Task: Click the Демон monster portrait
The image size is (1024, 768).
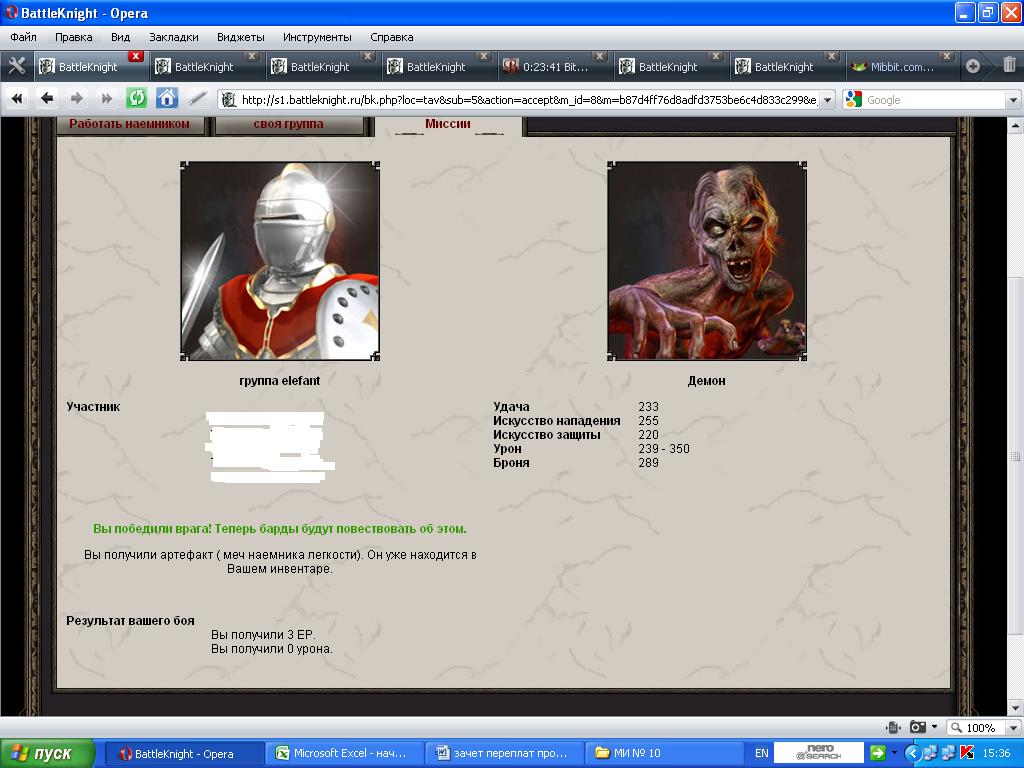Action: click(x=707, y=261)
